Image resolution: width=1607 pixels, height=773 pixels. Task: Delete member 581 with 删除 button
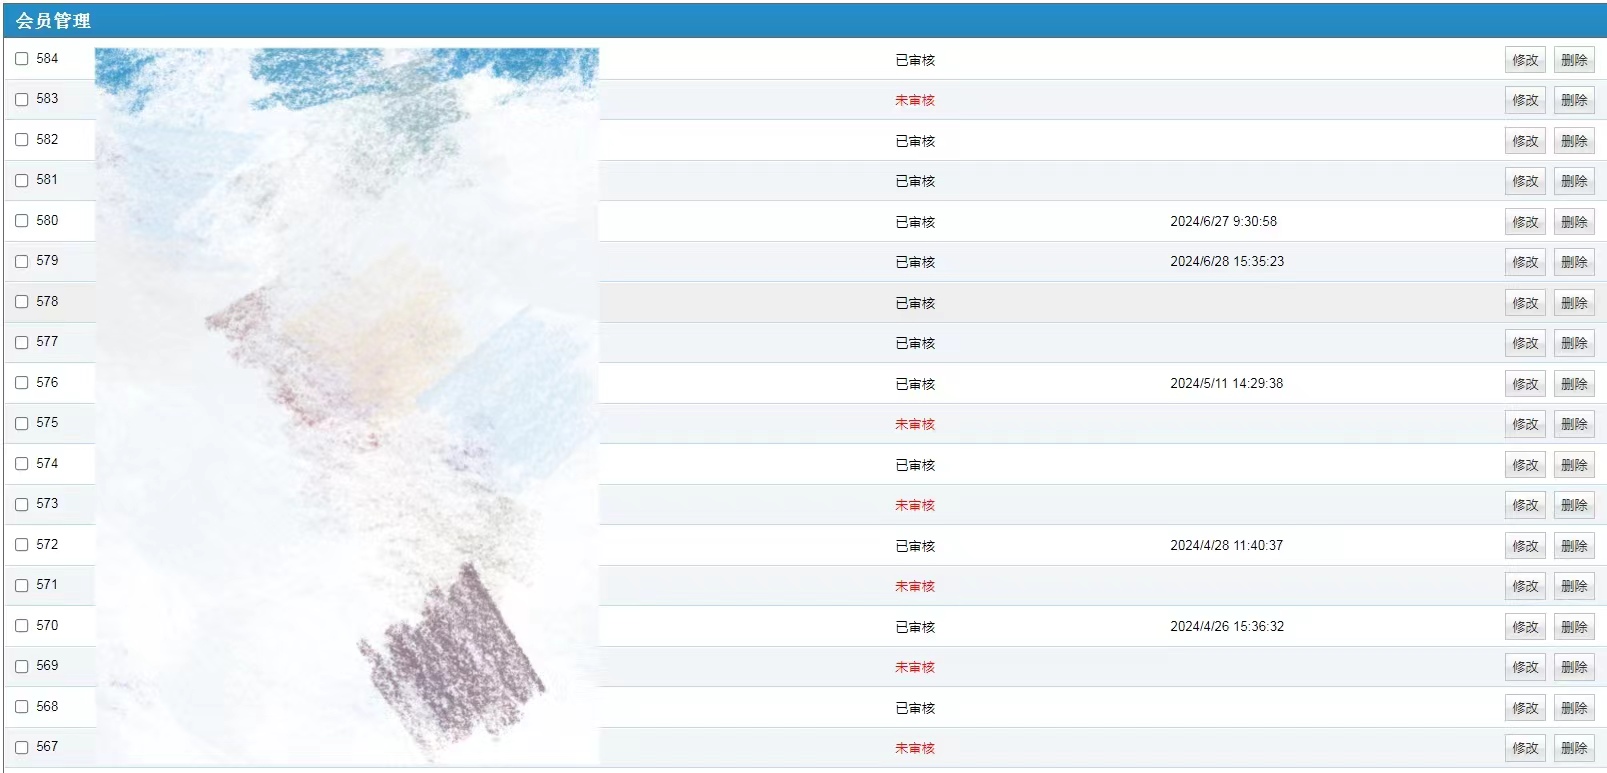(1573, 181)
